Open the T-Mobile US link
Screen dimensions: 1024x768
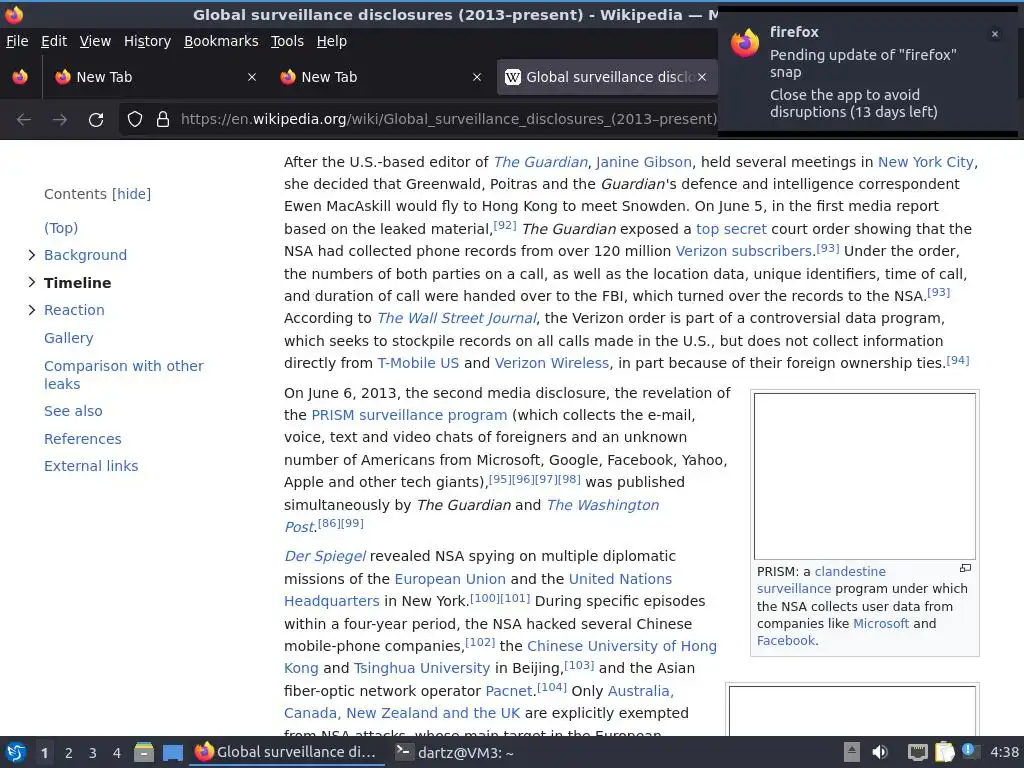[418, 363]
